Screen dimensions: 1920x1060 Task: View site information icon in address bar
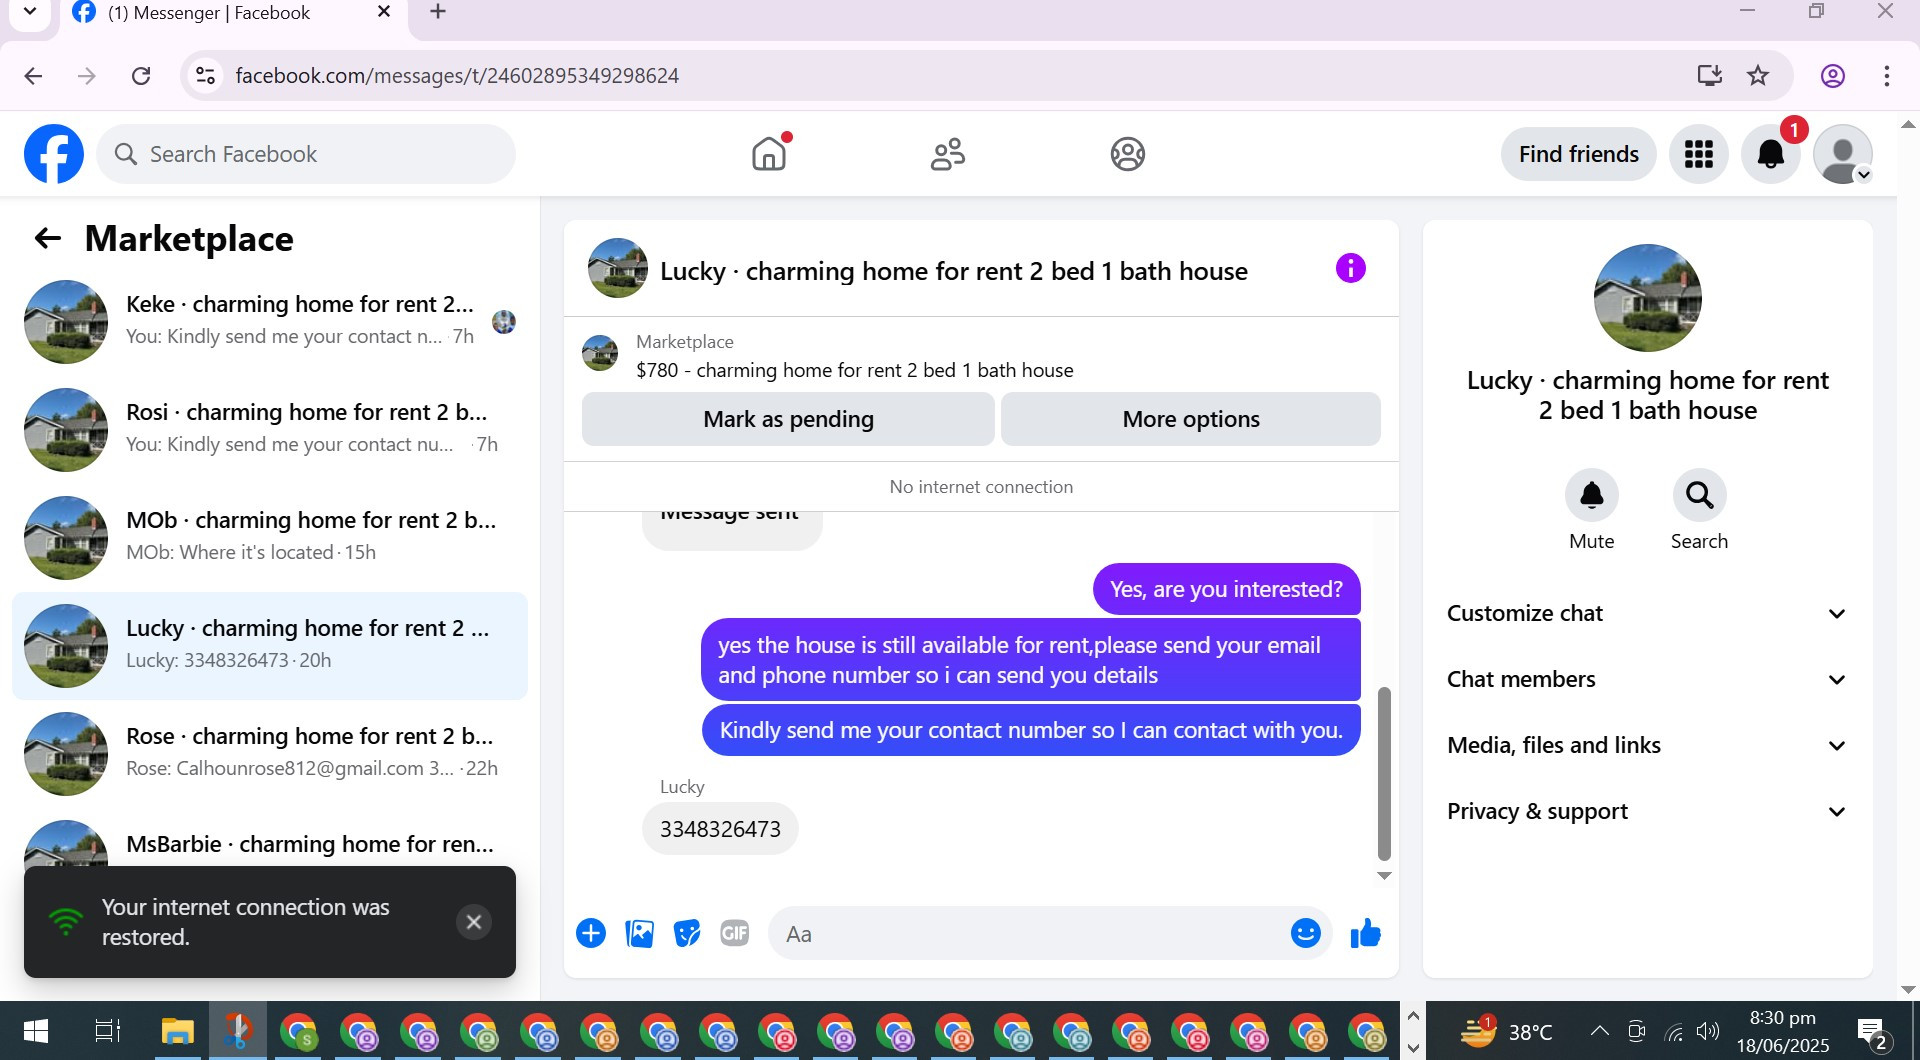(x=206, y=75)
